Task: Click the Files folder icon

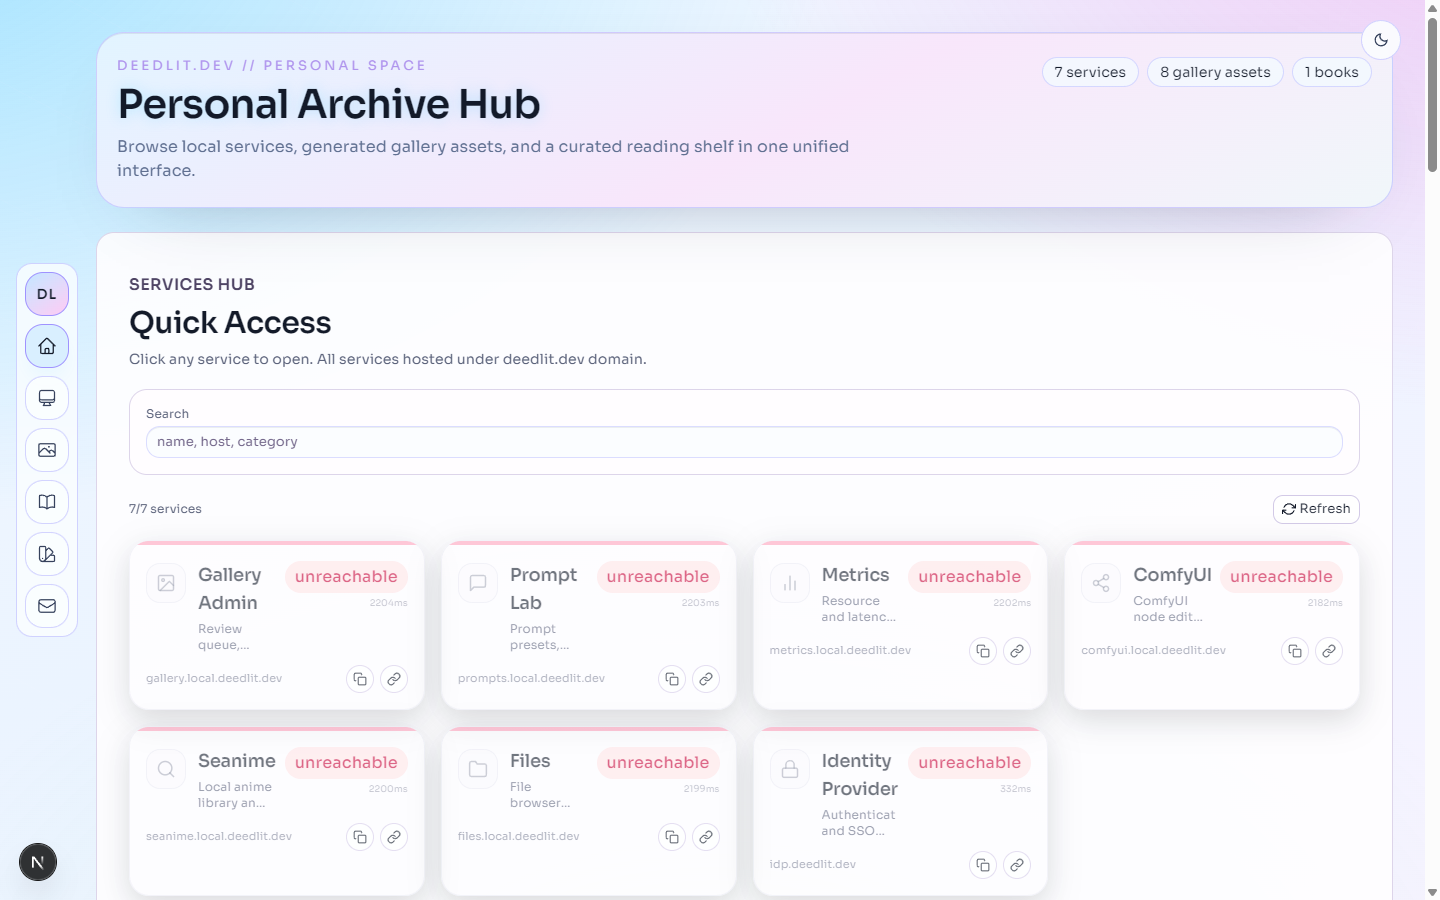Action: click(478, 769)
